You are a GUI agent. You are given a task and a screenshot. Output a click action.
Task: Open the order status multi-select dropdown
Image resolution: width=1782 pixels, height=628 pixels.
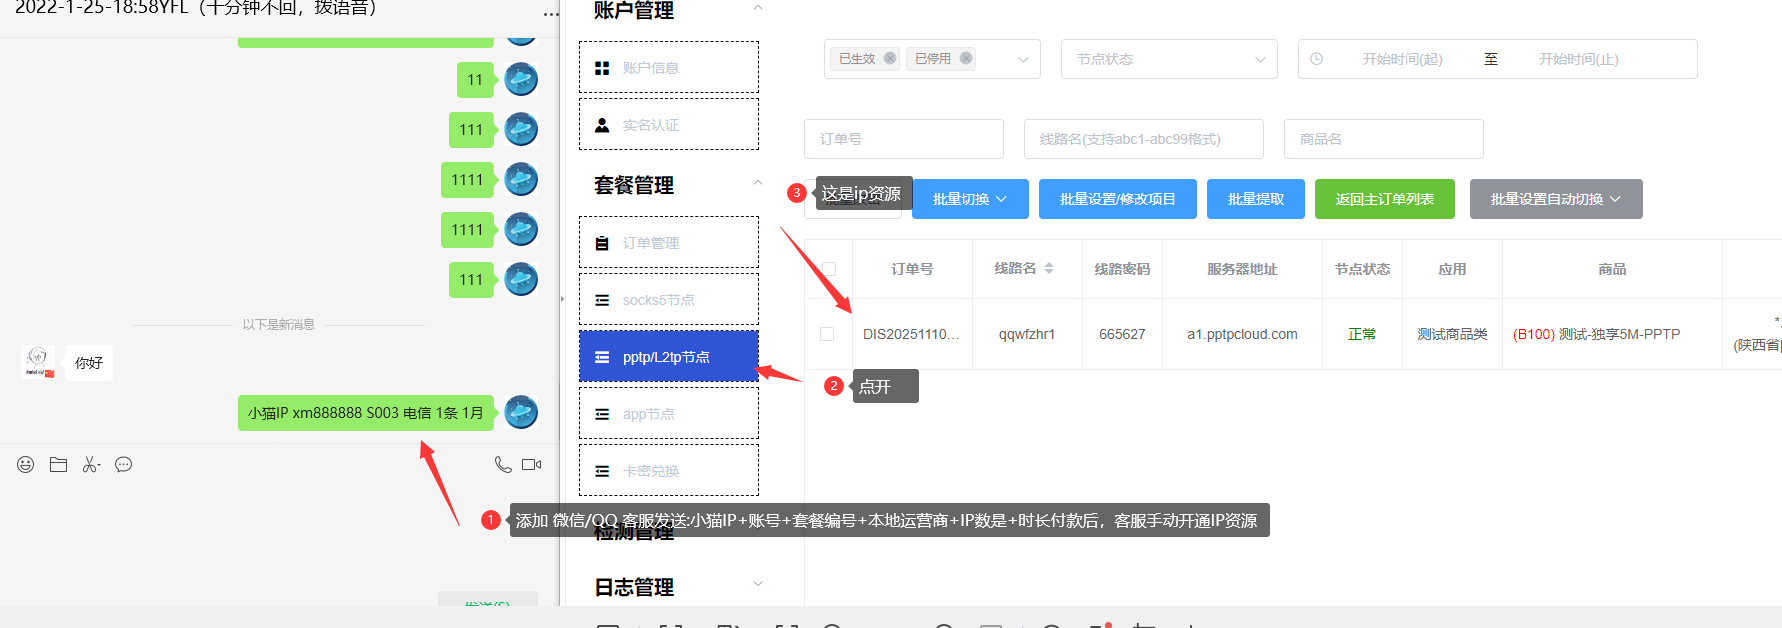click(x=932, y=59)
